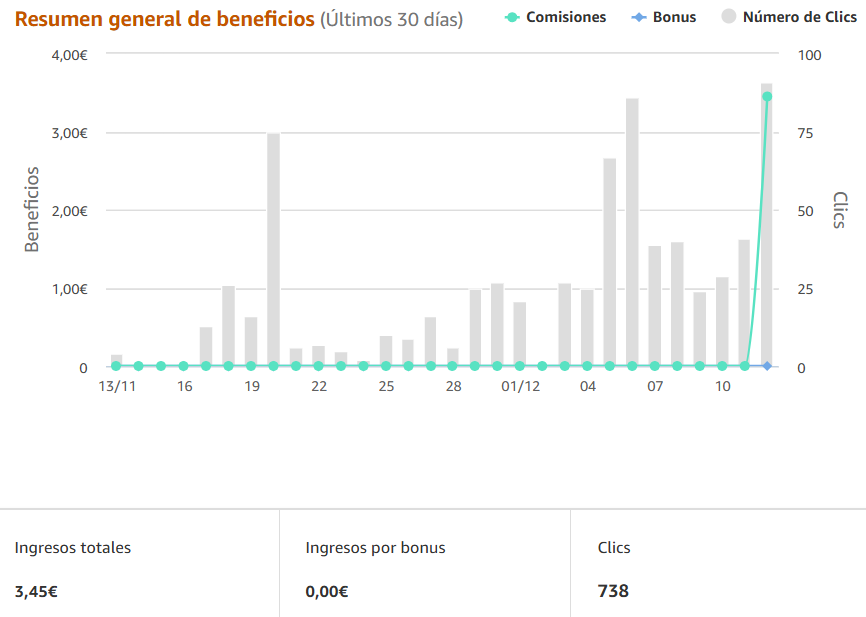Click the Comisiones data point at 01/12
Viewport: 866px width, 617px height.
pyautogui.click(x=520, y=366)
